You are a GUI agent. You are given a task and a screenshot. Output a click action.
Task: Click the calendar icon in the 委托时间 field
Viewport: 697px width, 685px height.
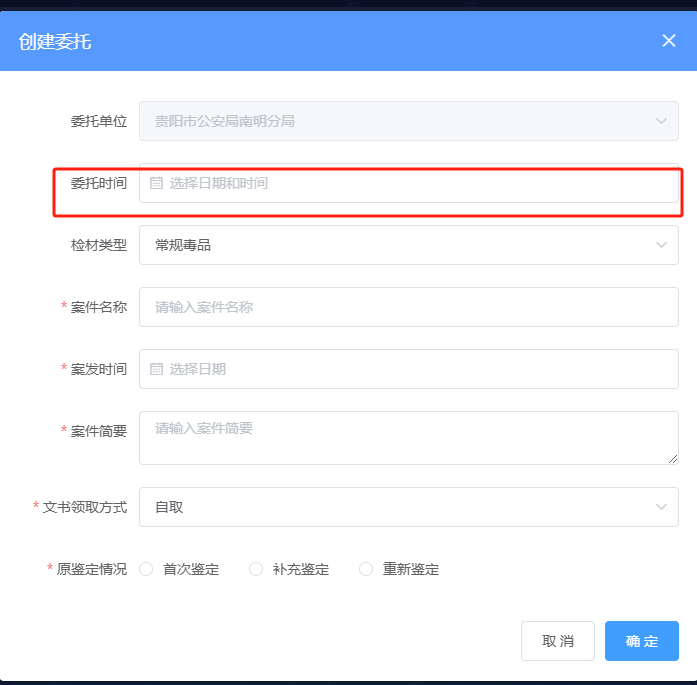click(x=156, y=184)
